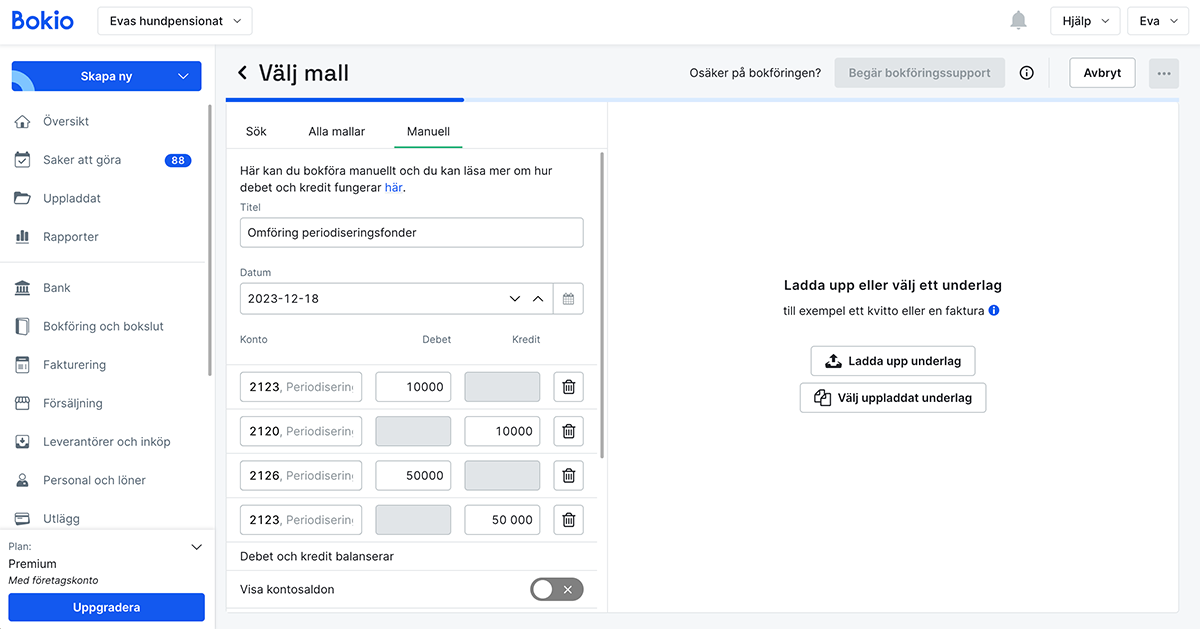Click the Titel input field
This screenshot has width=1200, height=629.
410,232
